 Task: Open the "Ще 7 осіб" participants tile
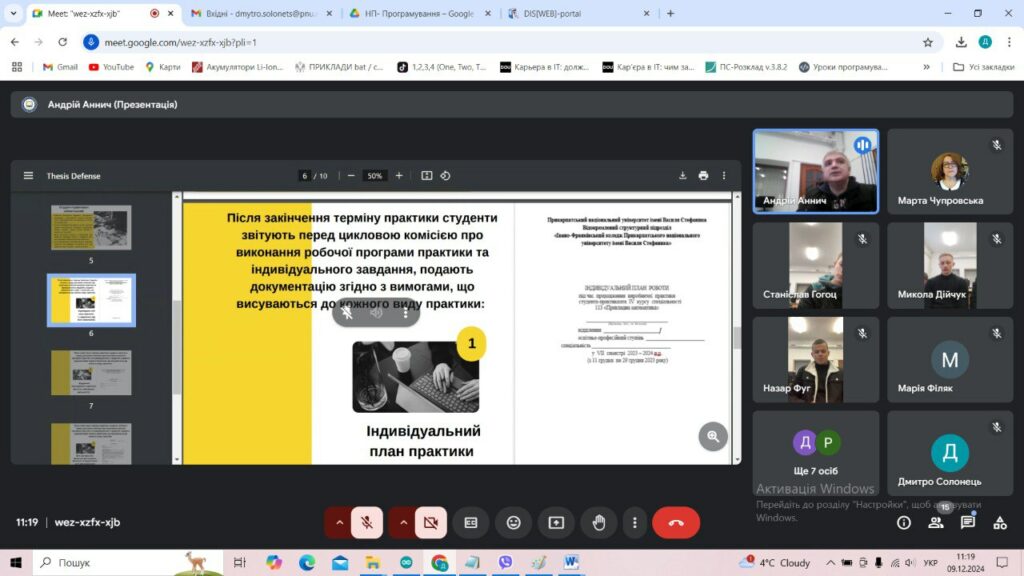click(x=816, y=452)
